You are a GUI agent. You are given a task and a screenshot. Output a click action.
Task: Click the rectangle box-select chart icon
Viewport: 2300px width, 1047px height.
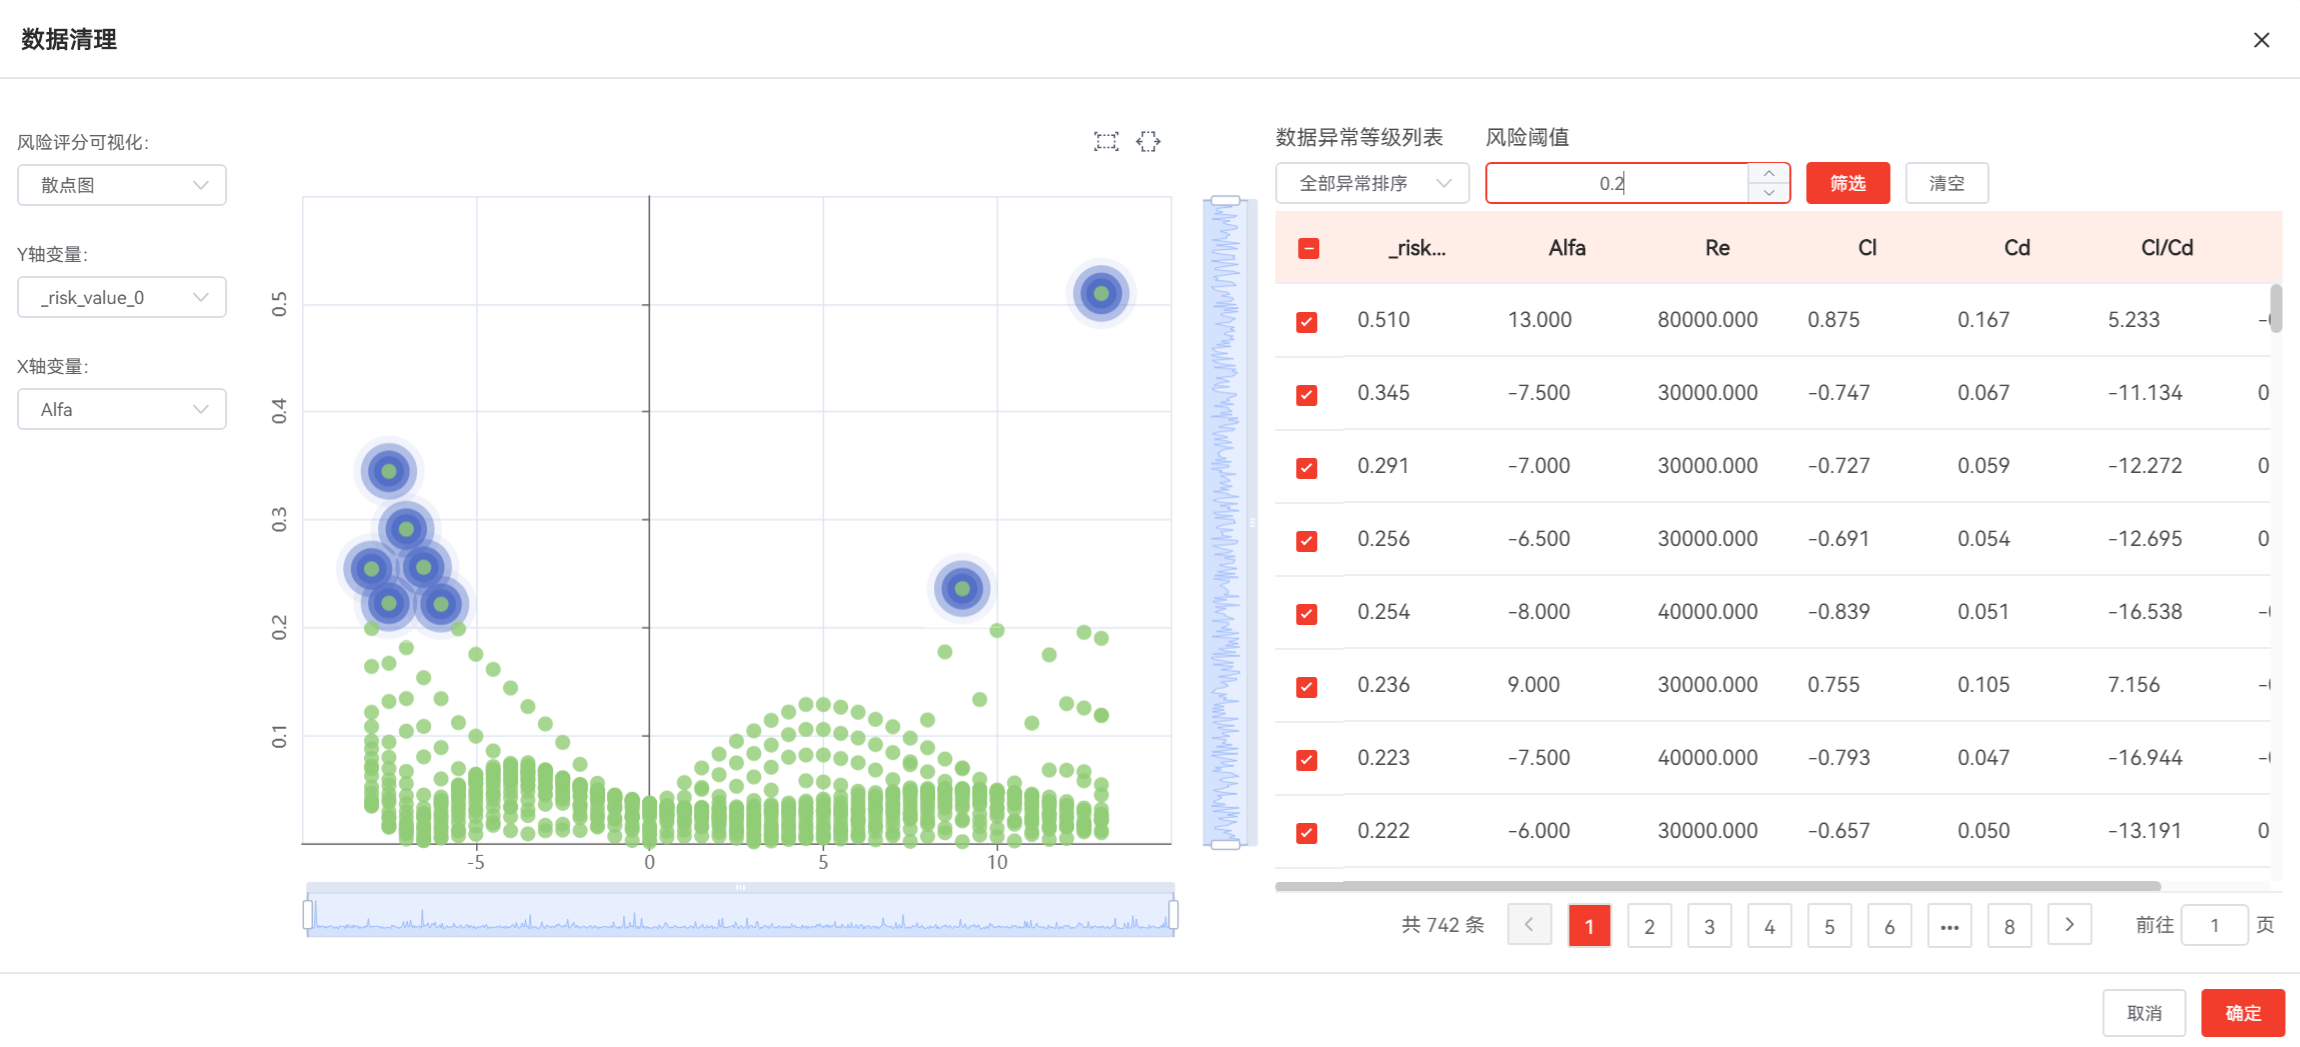(1105, 142)
